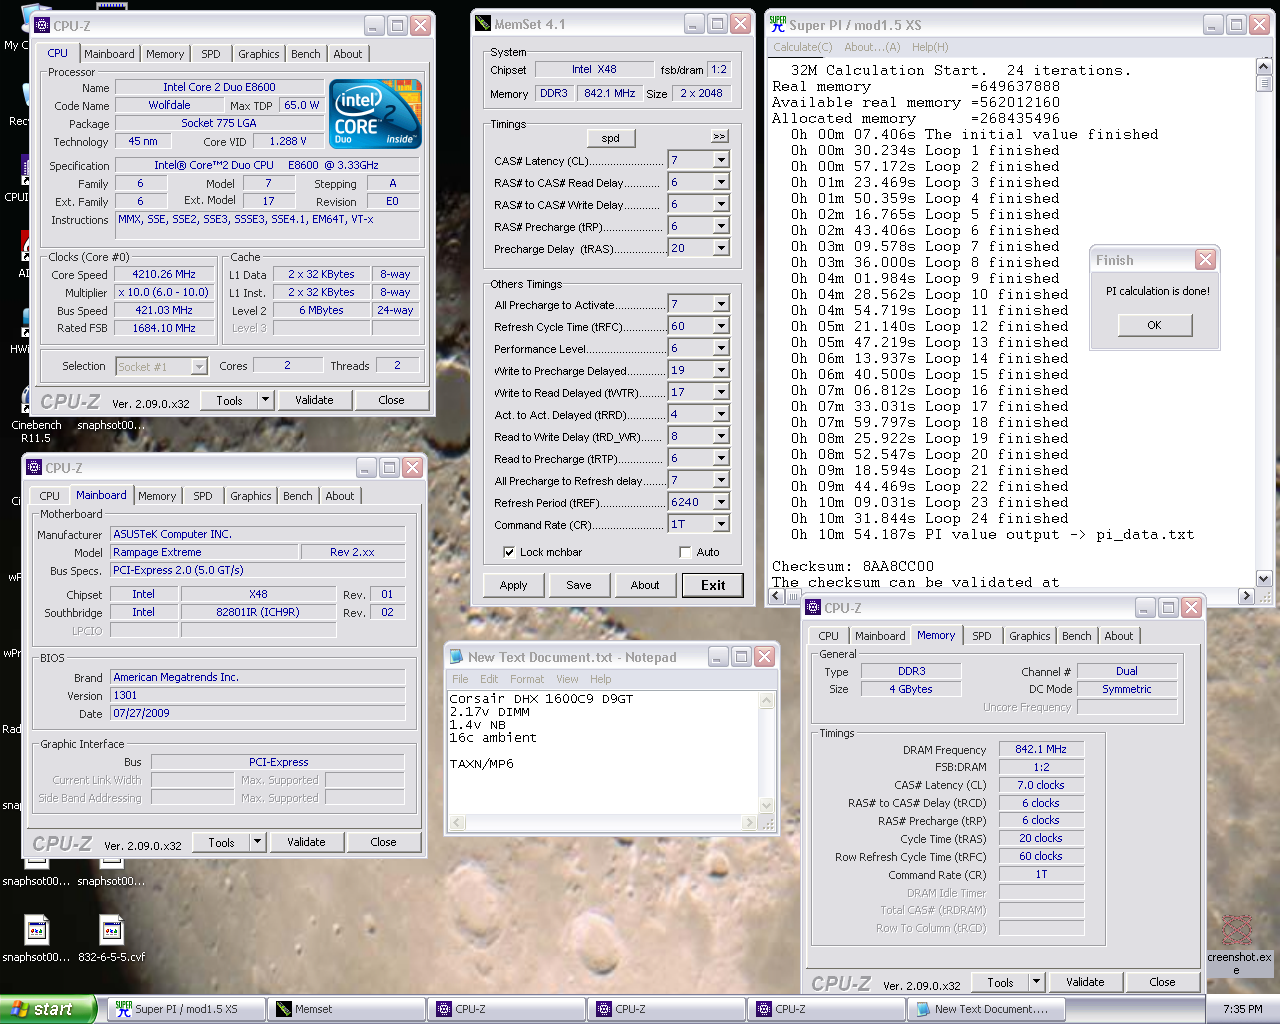This screenshot has width=1280, height=1024.
Task: Click the 'Checksum: 8AA8CC00' line in Super PI
Action: click(853, 566)
